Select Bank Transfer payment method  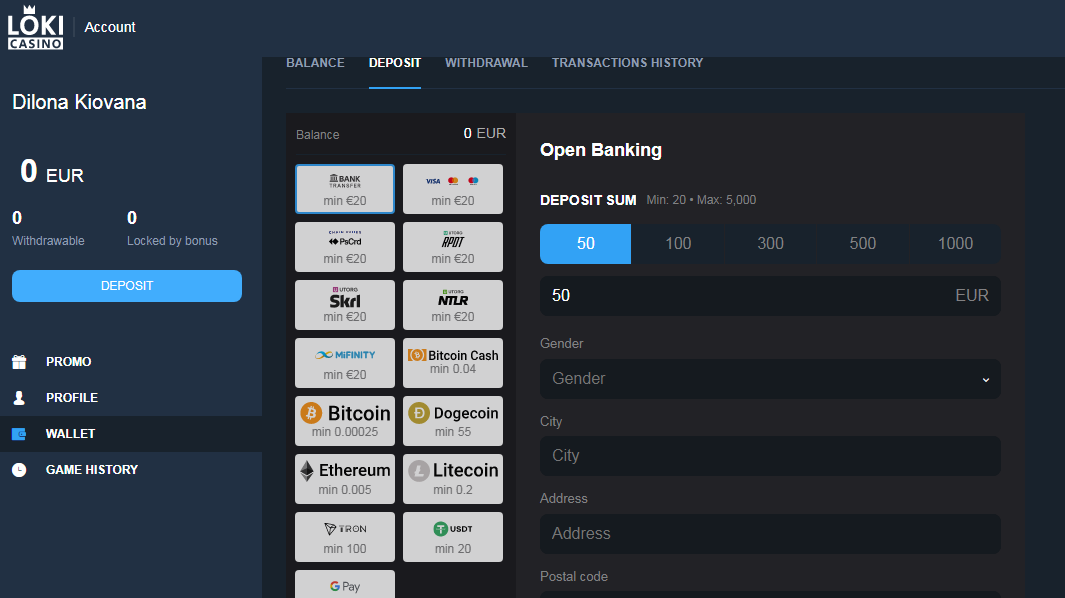click(x=345, y=189)
